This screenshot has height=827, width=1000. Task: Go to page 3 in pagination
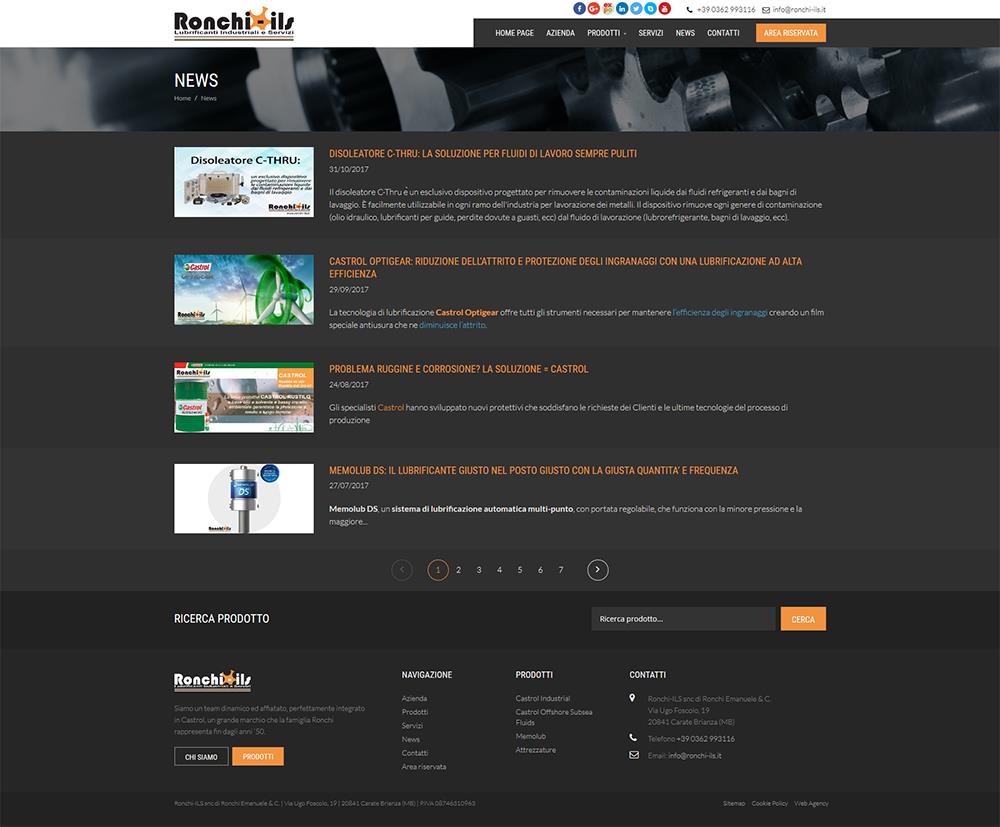(479, 570)
